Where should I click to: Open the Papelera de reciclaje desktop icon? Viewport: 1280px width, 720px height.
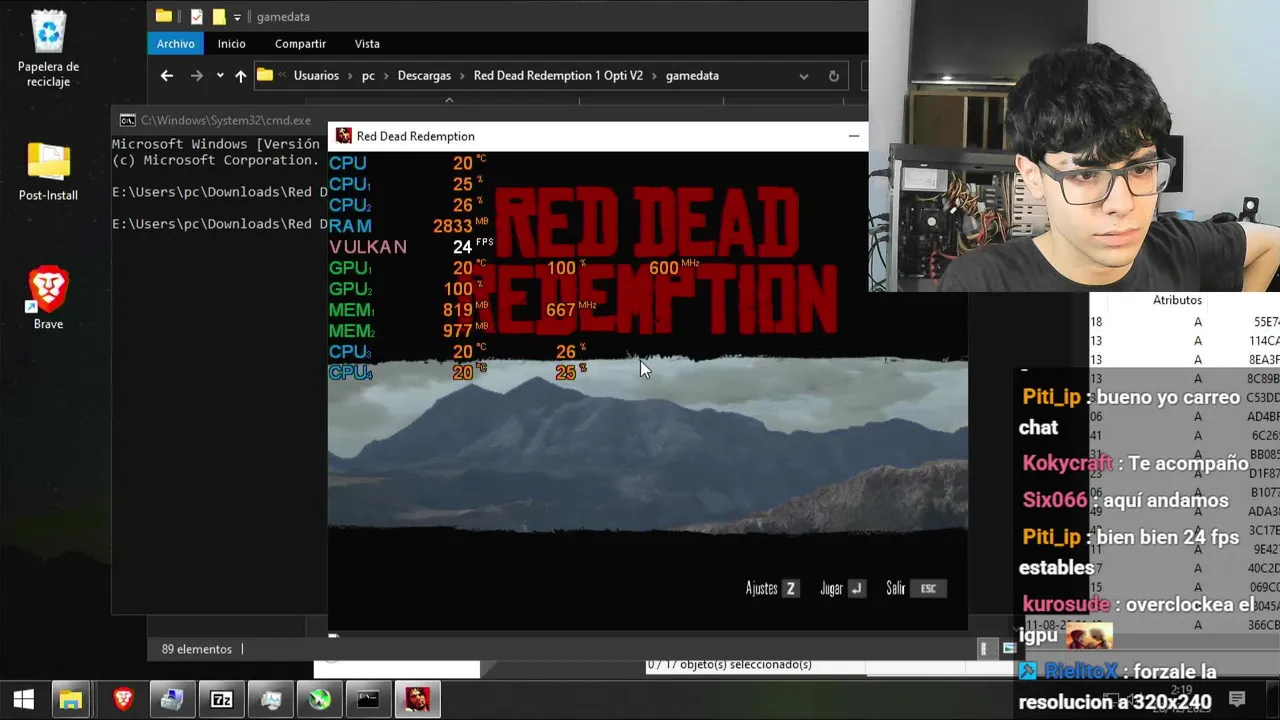[48, 48]
